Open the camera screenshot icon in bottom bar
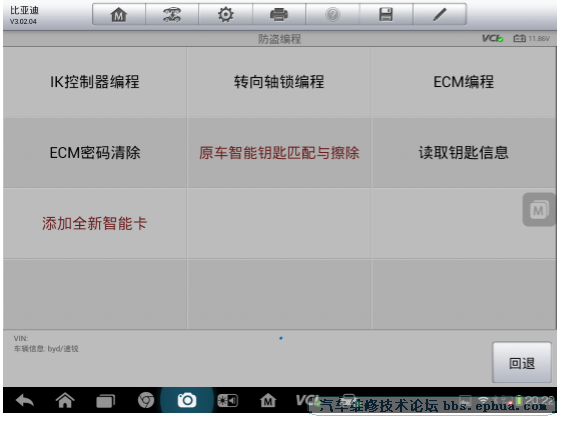Viewport: 562px width, 421px height. [x=187, y=401]
